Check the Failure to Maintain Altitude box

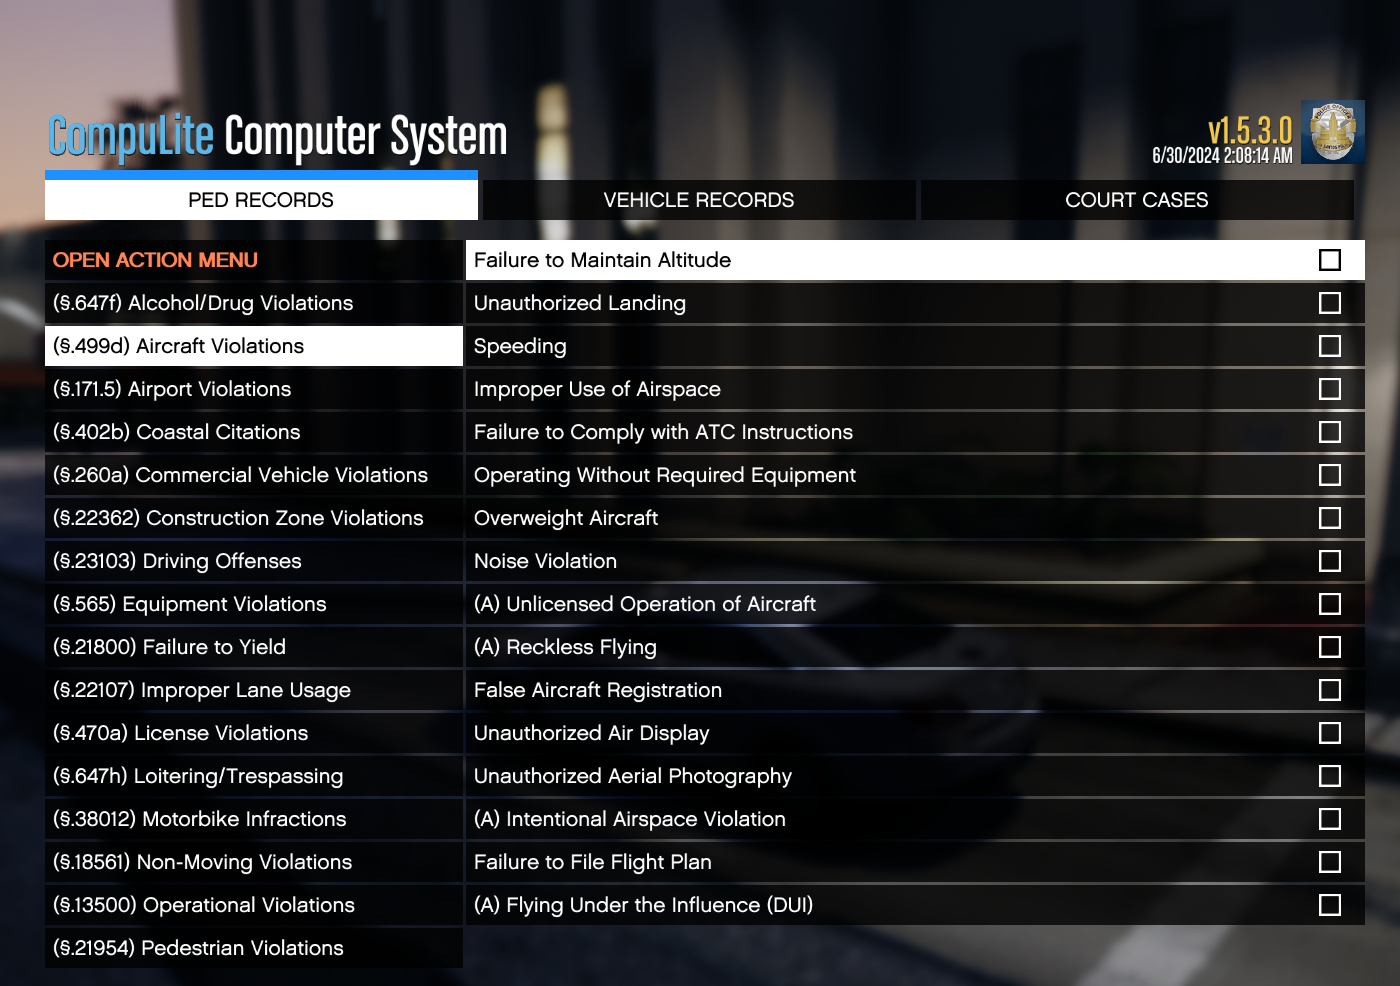click(x=1329, y=260)
